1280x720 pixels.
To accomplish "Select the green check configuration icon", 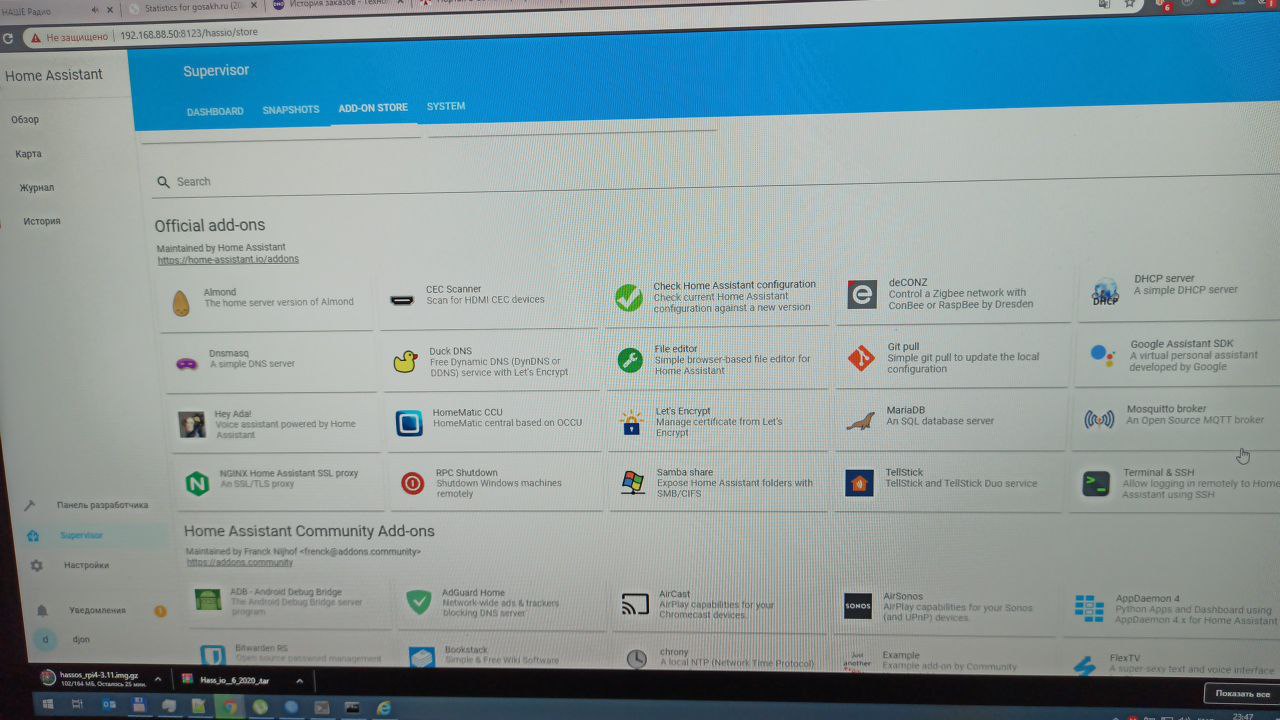I will 629,297.
